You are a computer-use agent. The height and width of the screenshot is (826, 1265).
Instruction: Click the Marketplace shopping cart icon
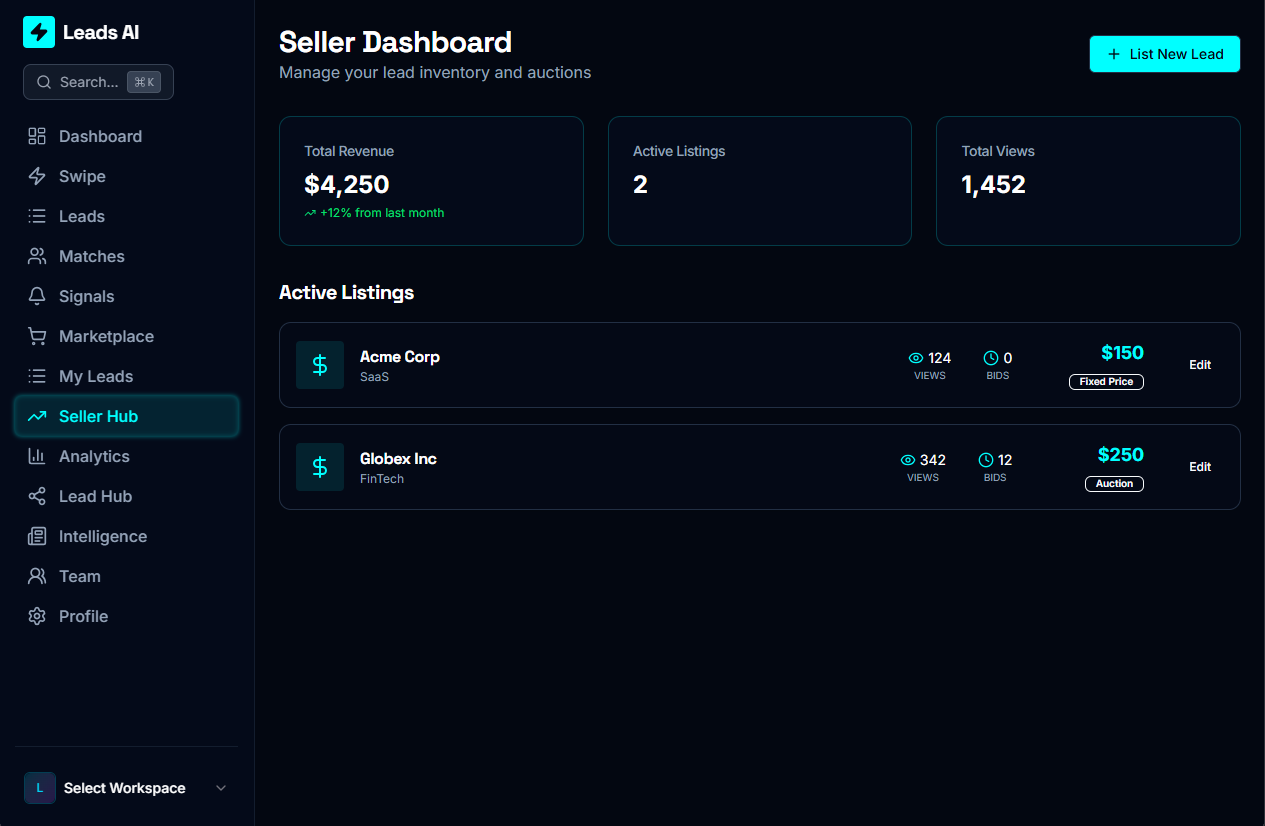click(37, 336)
